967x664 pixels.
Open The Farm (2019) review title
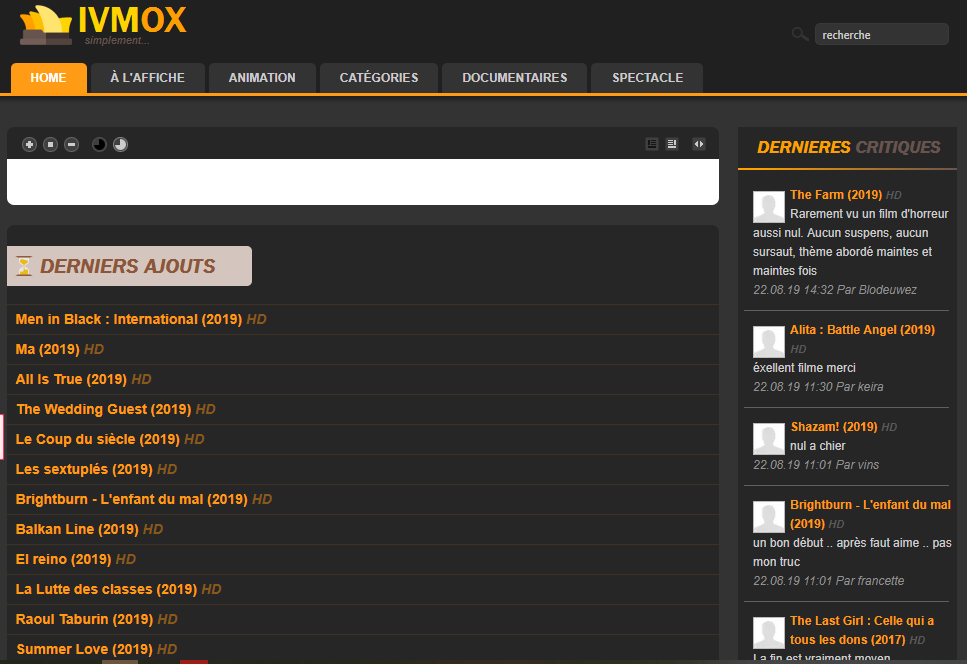pyautogui.click(x=836, y=195)
